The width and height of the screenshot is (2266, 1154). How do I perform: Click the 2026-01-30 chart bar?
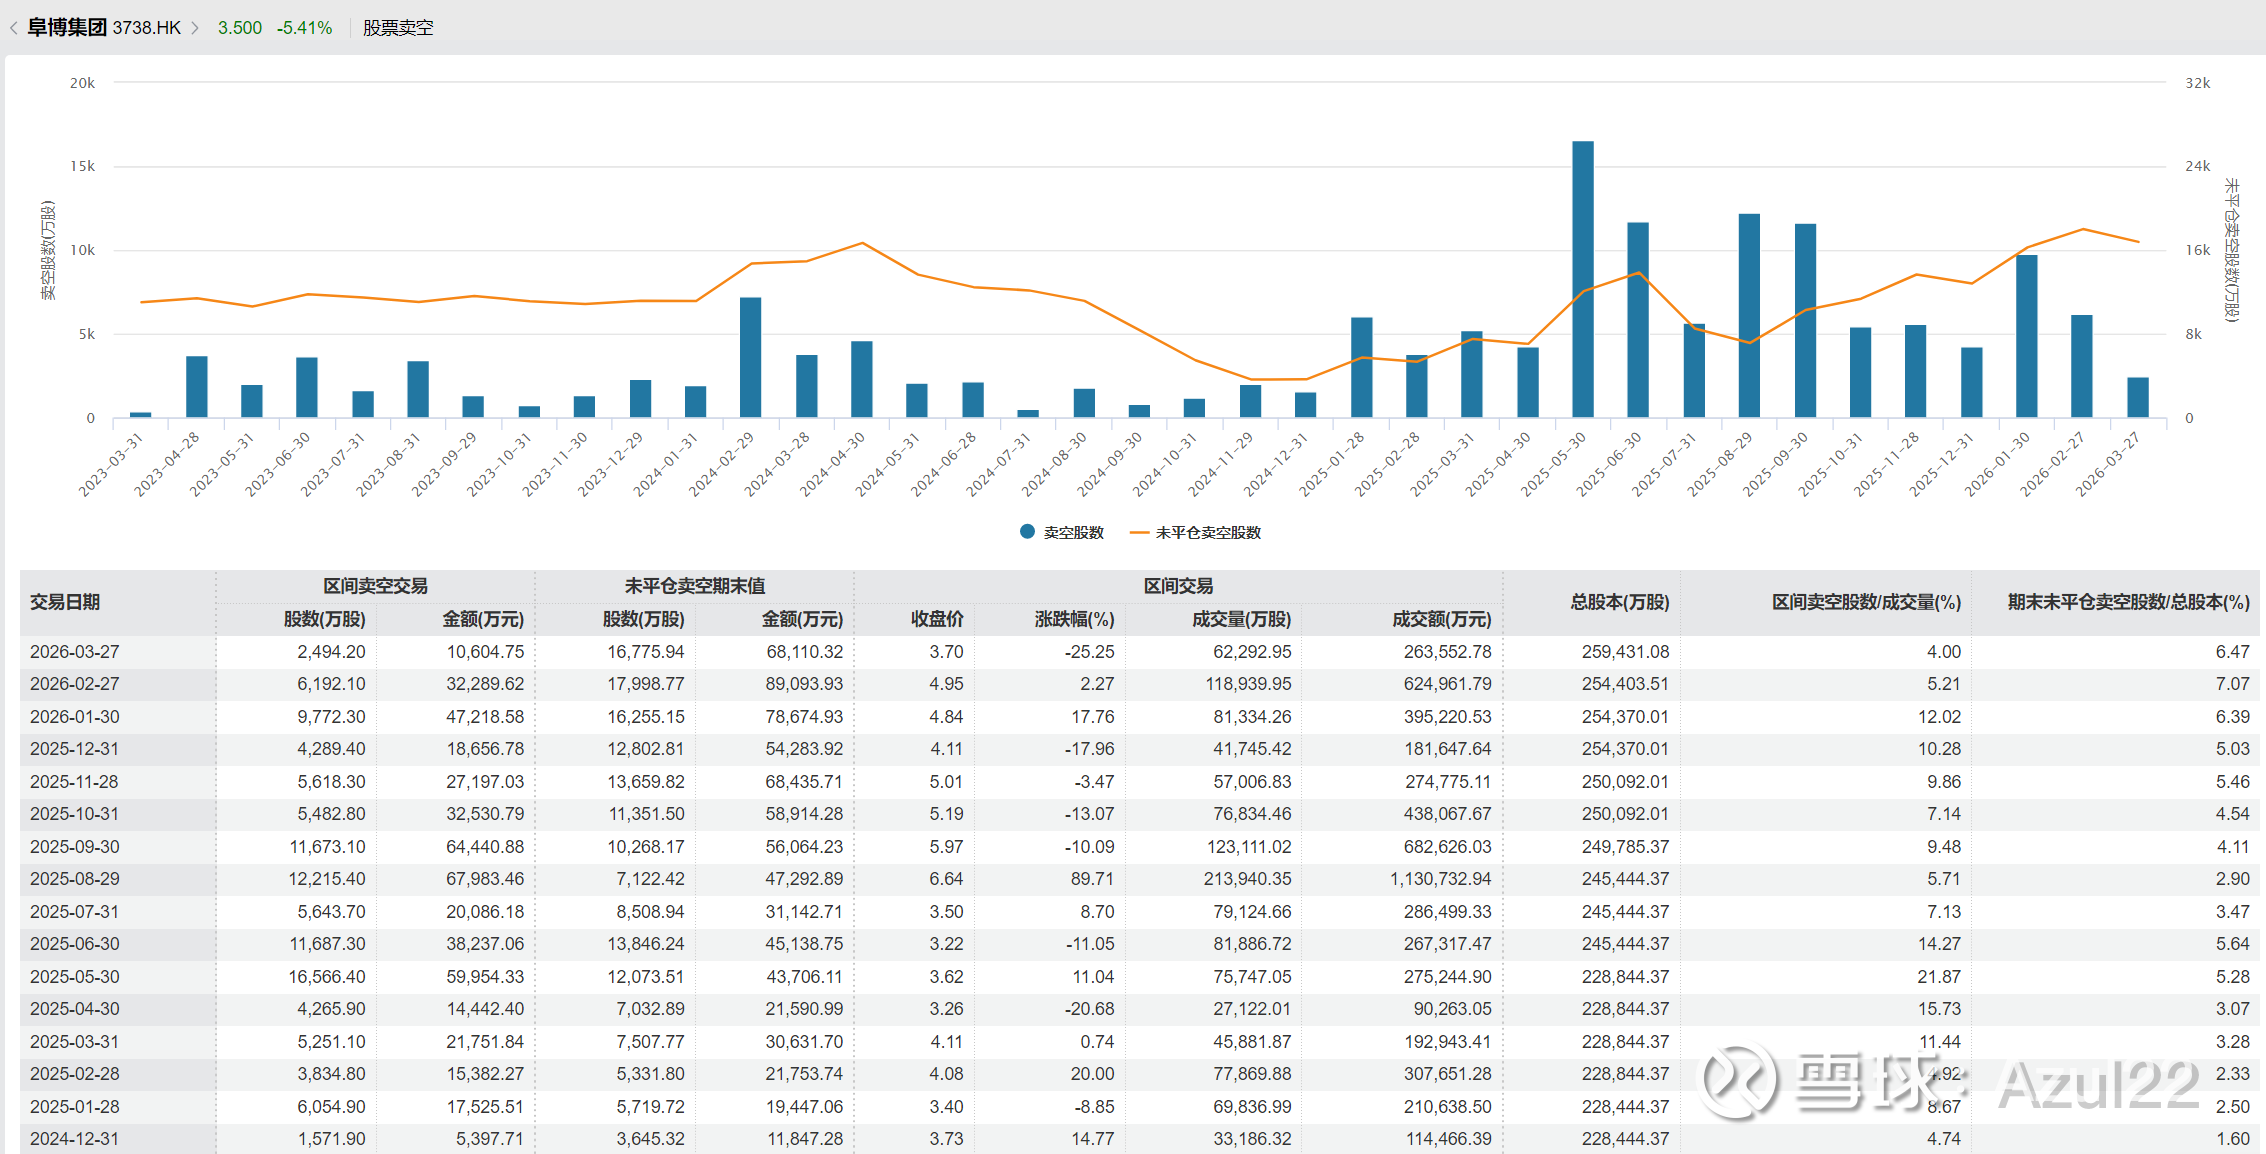coord(2026,337)
